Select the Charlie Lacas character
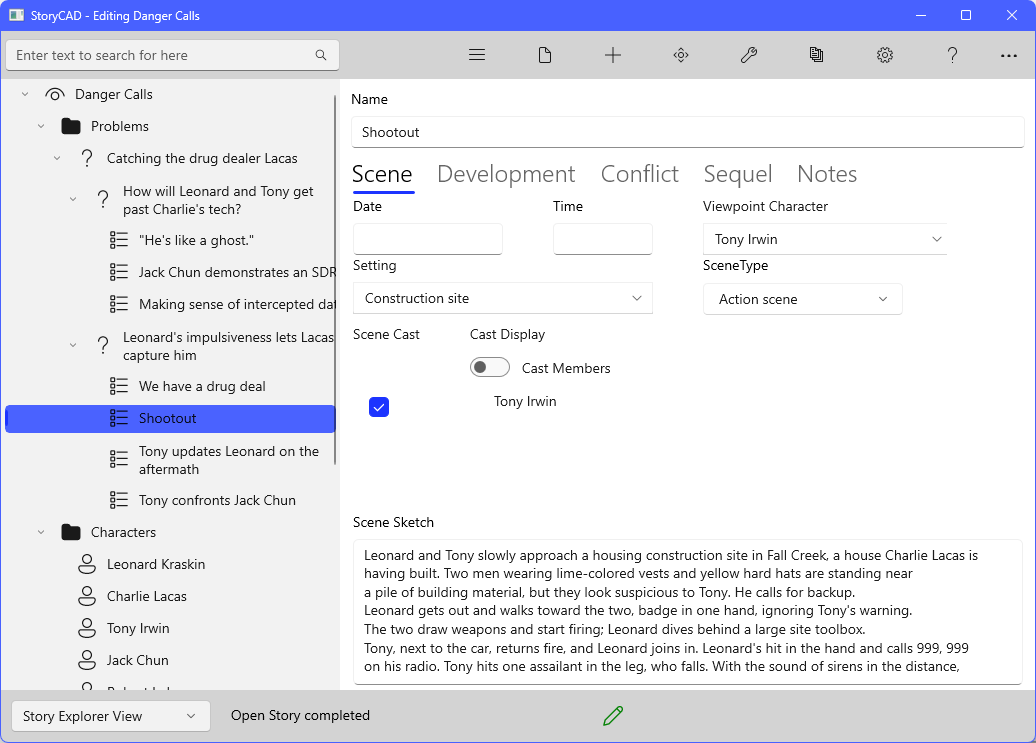The width and height of the screenshot is (1036, 743). tap(147, 596)
